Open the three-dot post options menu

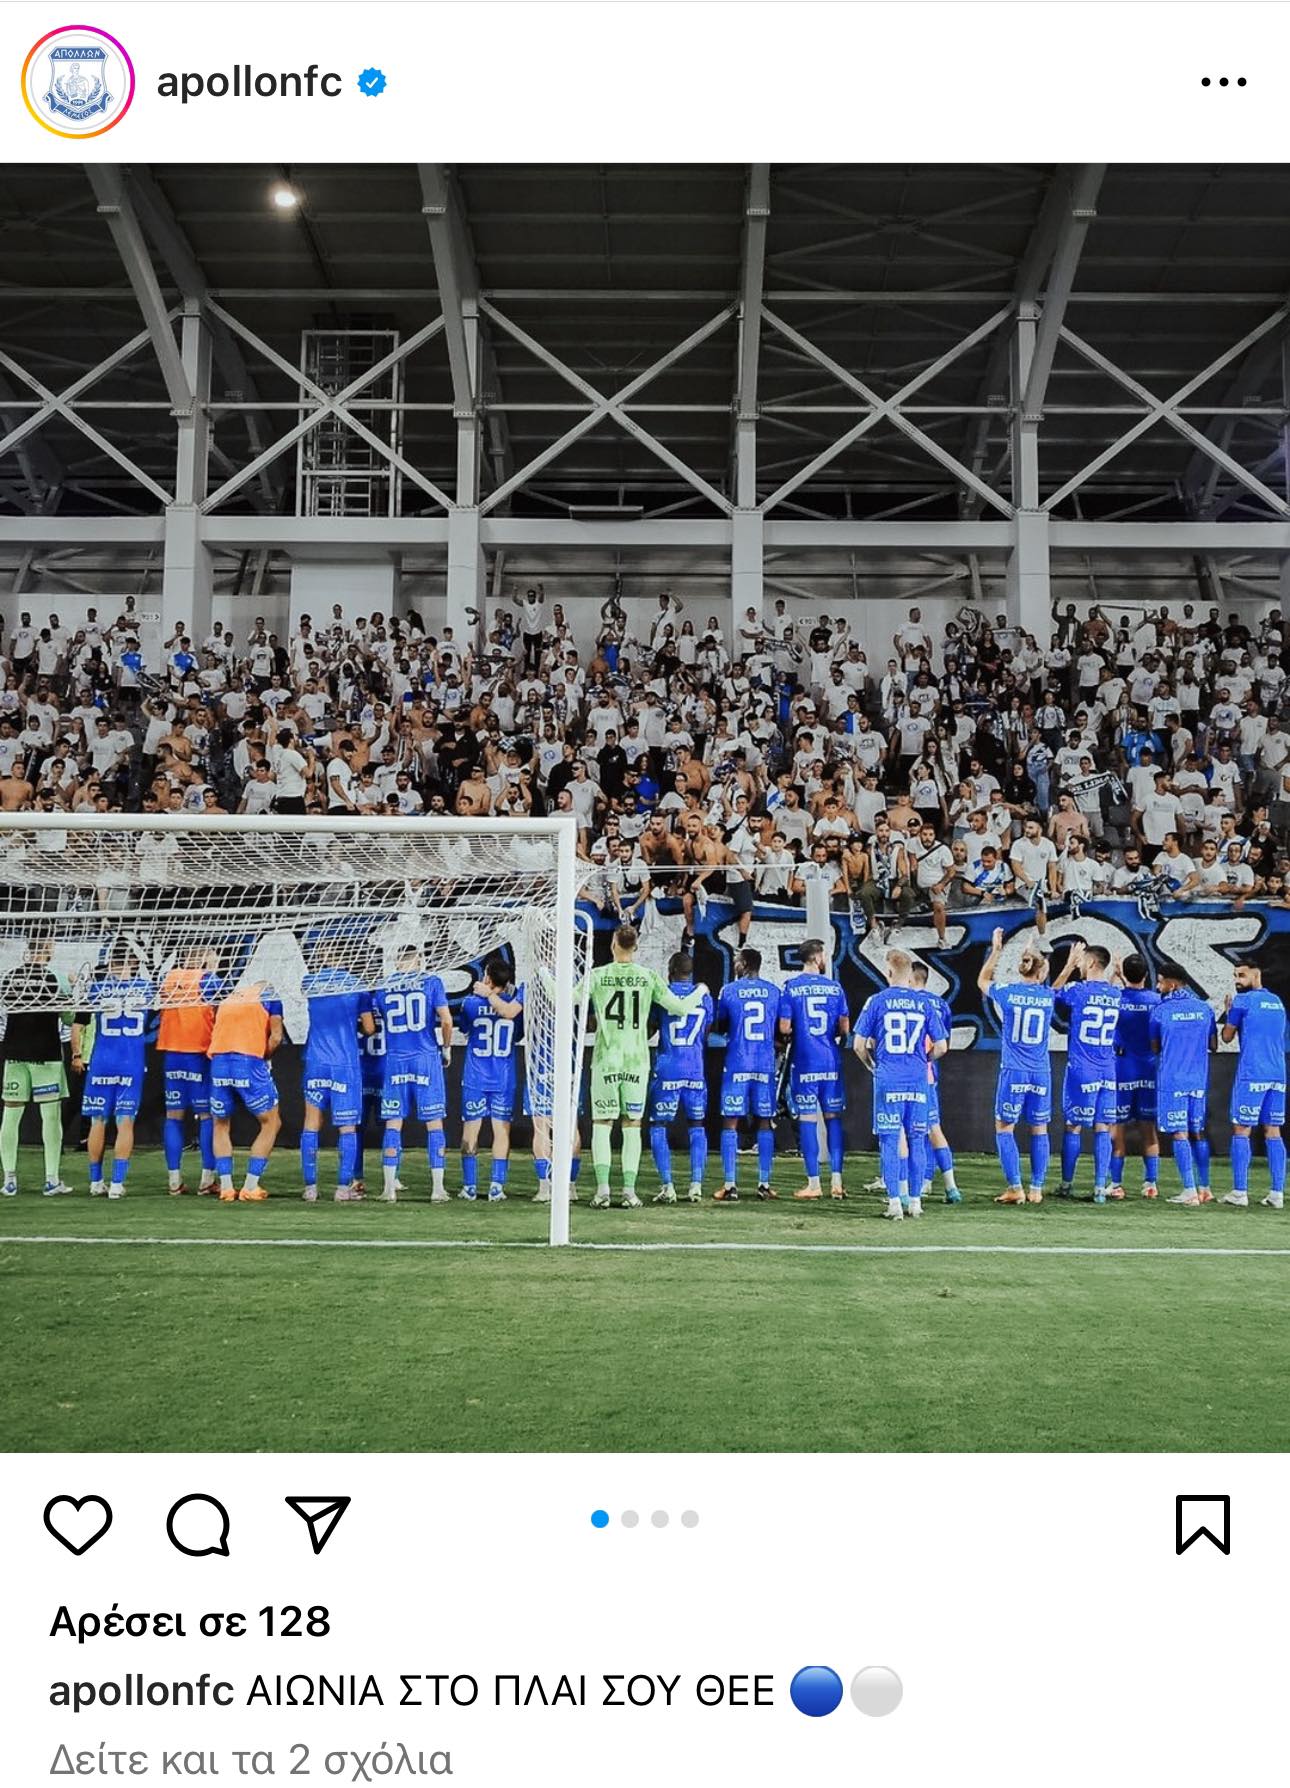tap(1224, 82)
